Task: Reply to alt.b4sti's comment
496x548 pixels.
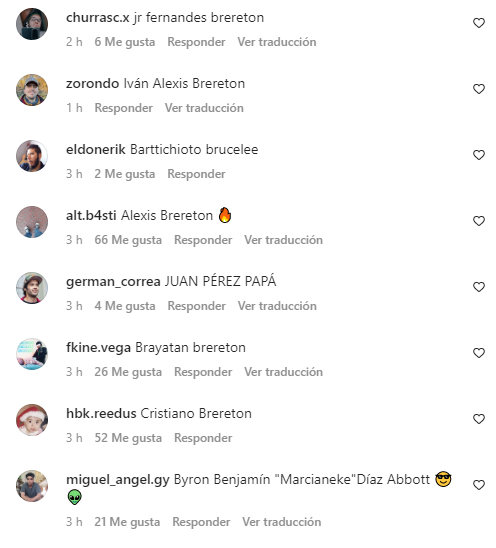Action: [203, 240]
